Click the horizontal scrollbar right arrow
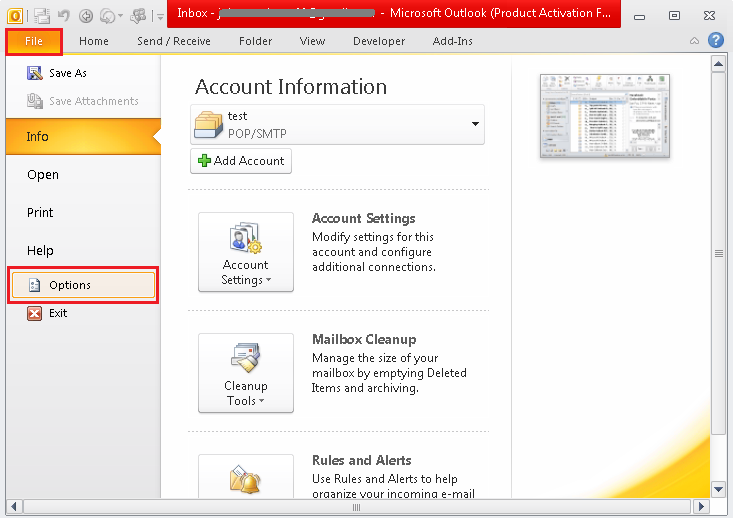This screenshot has width=733, height=518. (x=701, y=506)
